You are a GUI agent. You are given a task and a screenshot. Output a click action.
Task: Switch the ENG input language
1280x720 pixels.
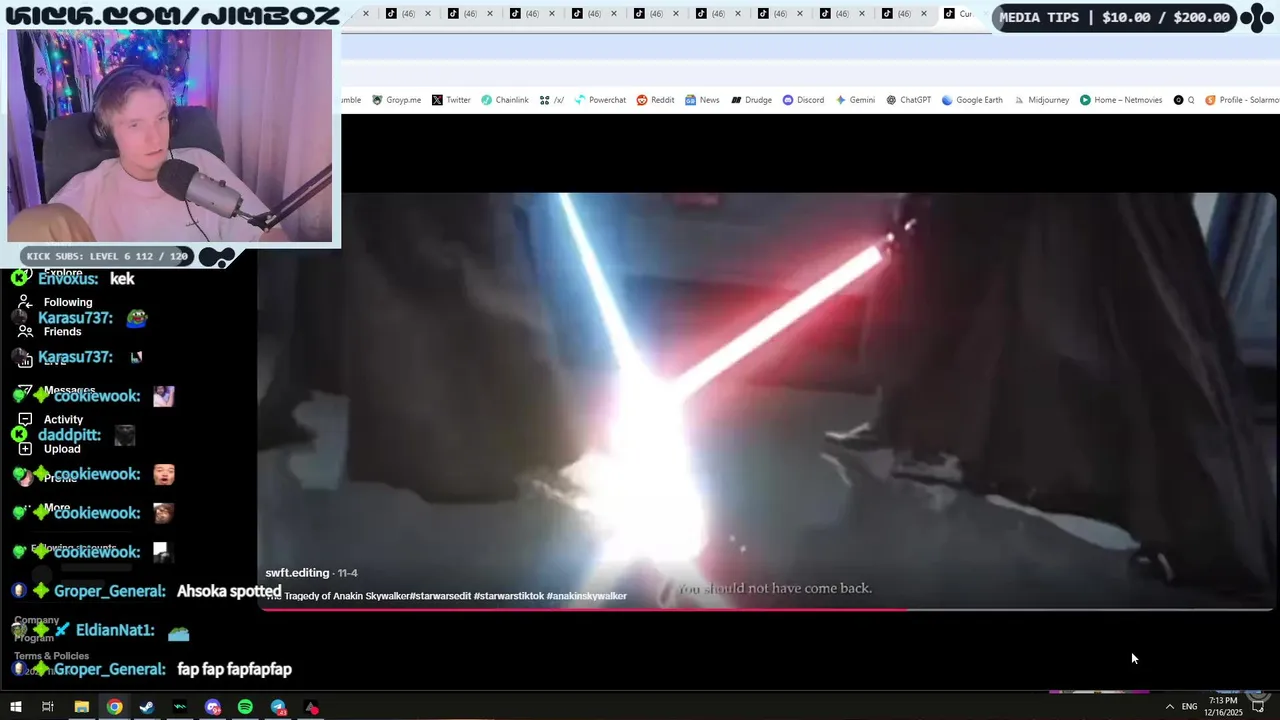1189,707
